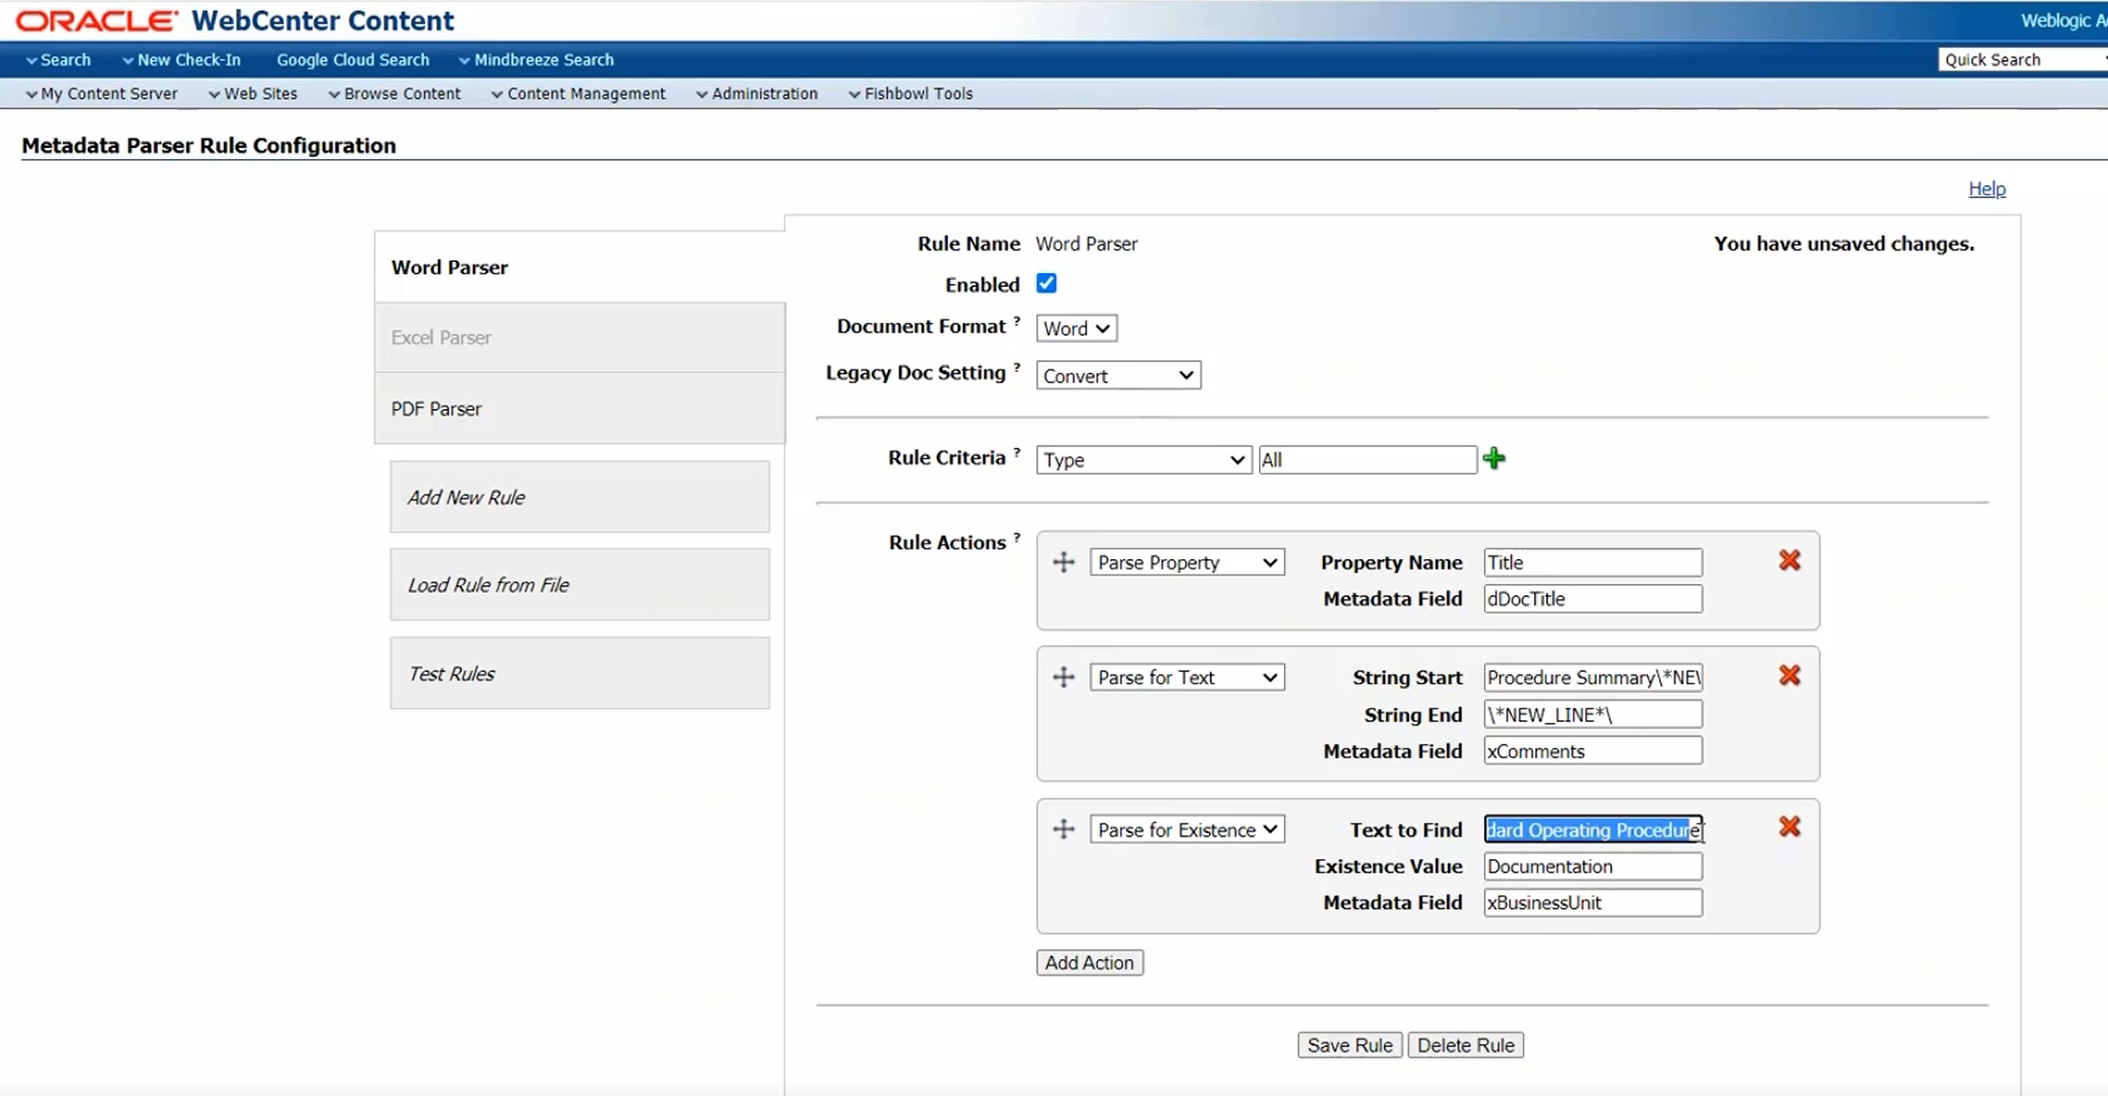Grab the move handle of Parse Property action

[x=1063, y=562]
